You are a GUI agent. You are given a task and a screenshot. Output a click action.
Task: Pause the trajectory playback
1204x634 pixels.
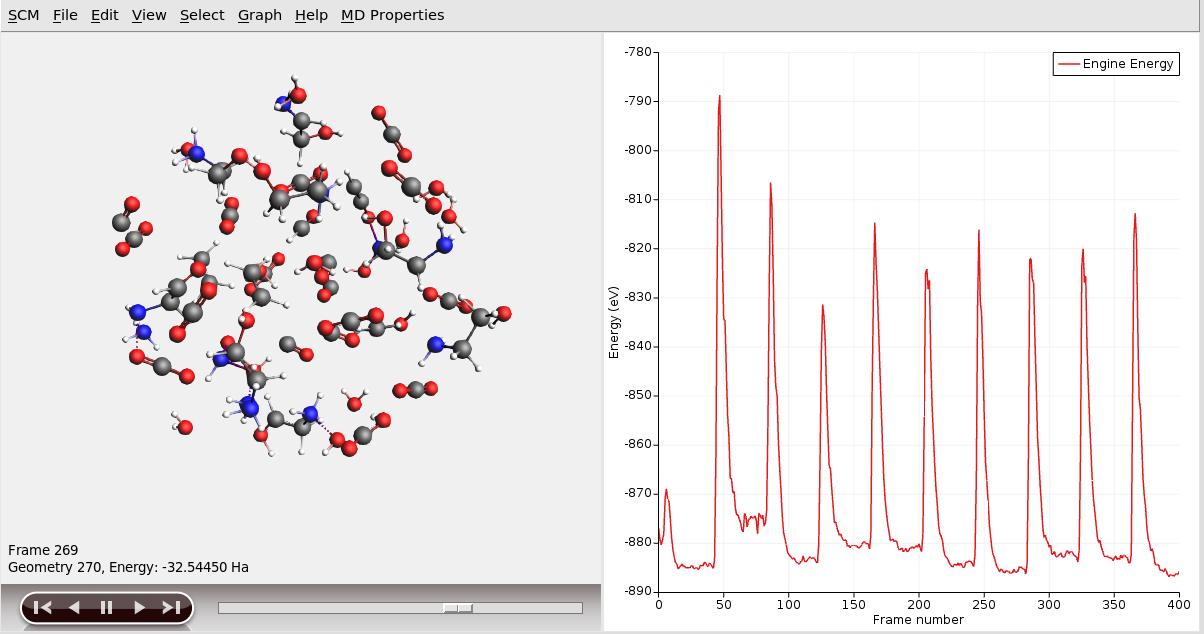coord(106,607)
